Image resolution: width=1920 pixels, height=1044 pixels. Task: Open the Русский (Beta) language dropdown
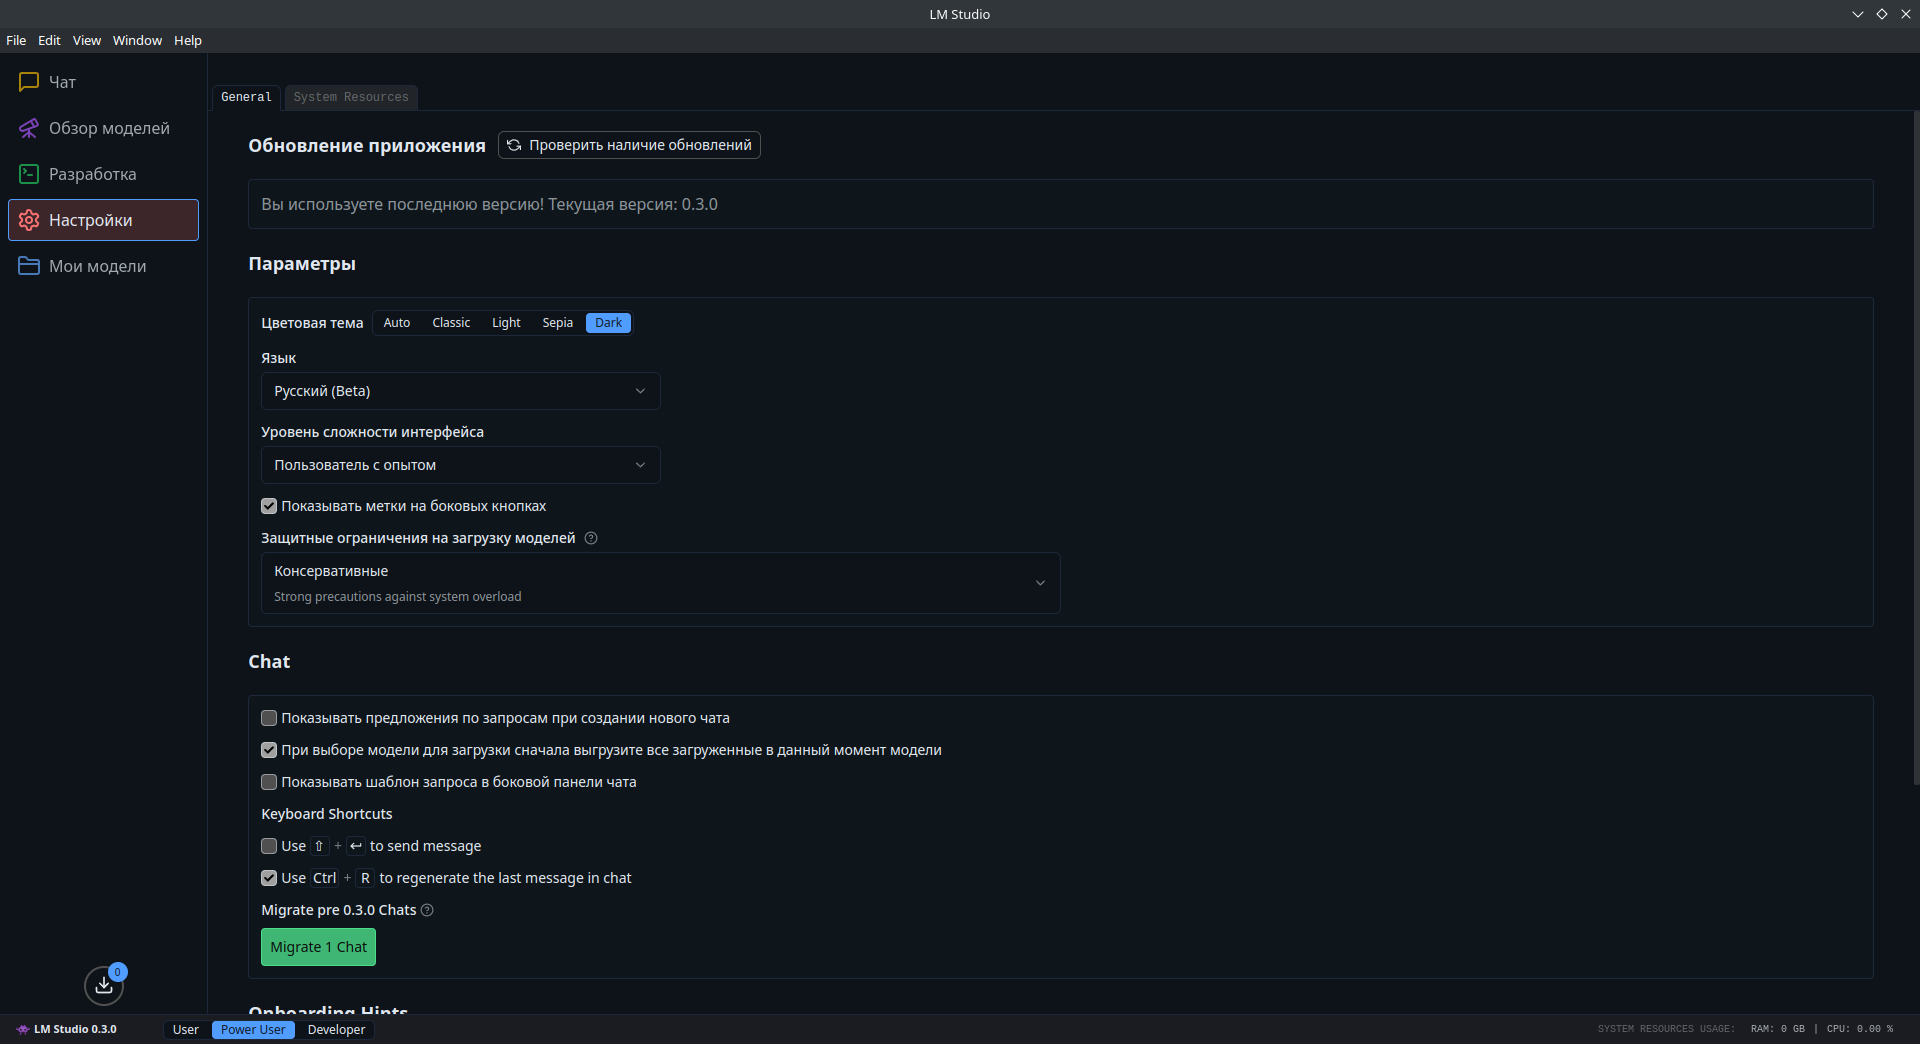point(461,391)
